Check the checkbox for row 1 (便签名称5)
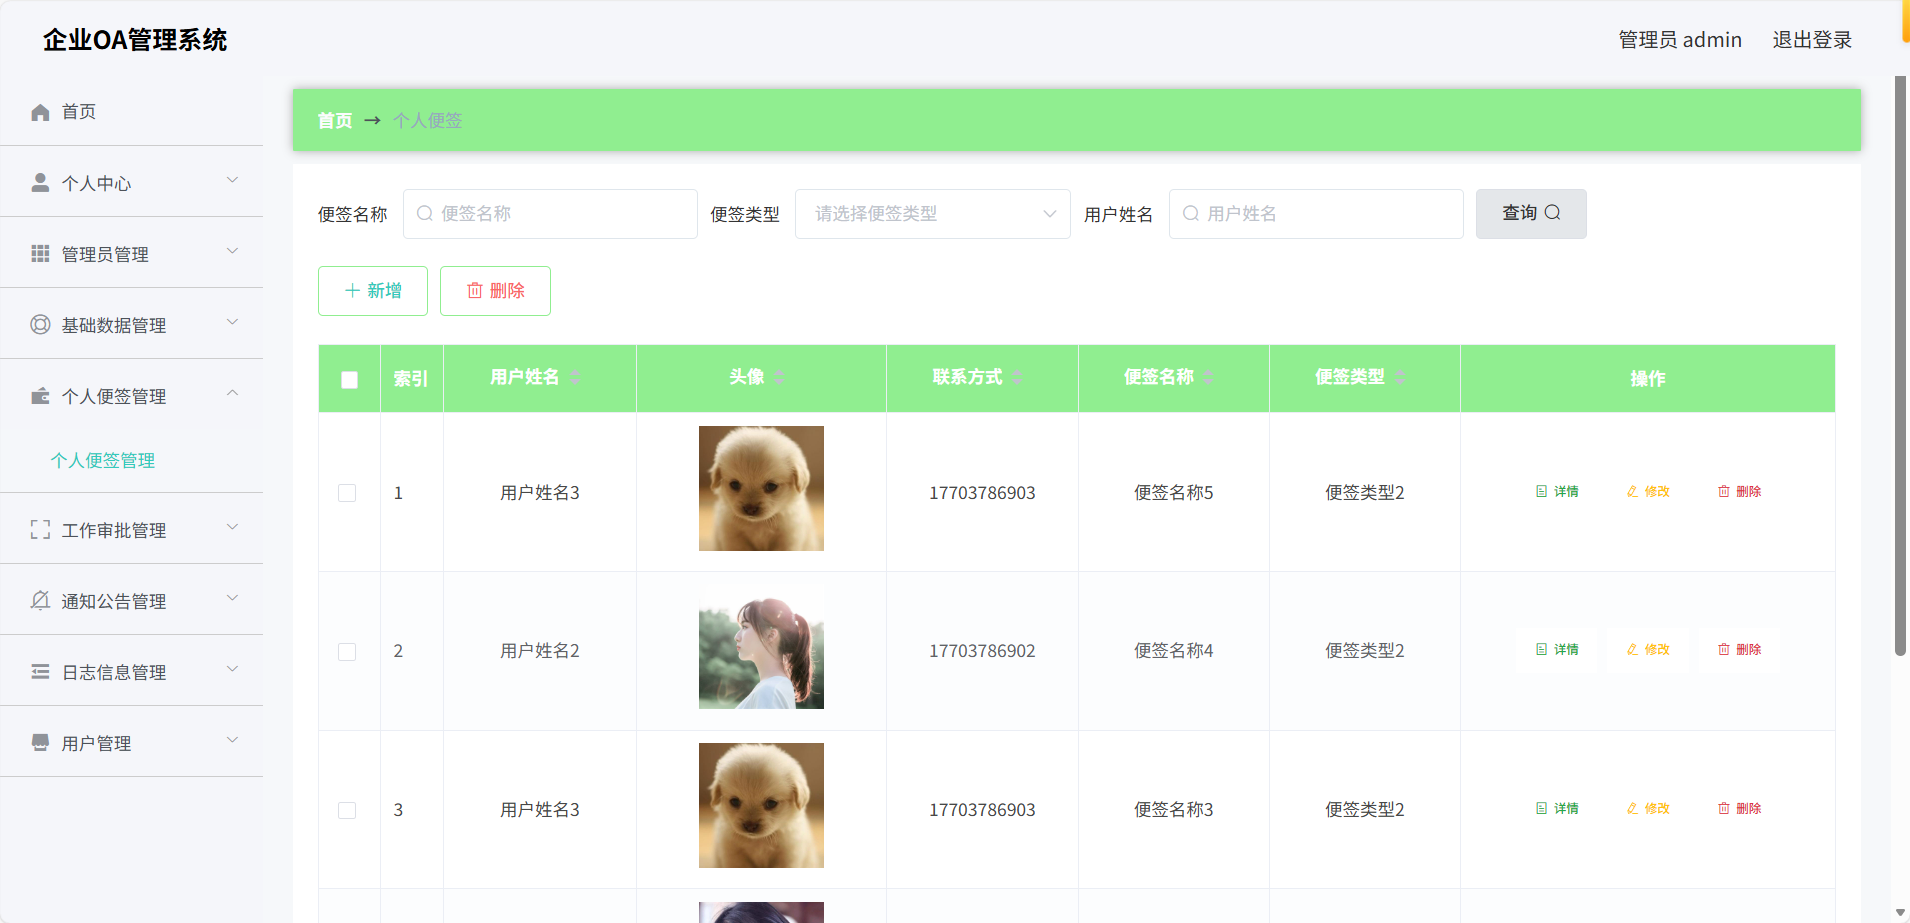 (347, 493)
